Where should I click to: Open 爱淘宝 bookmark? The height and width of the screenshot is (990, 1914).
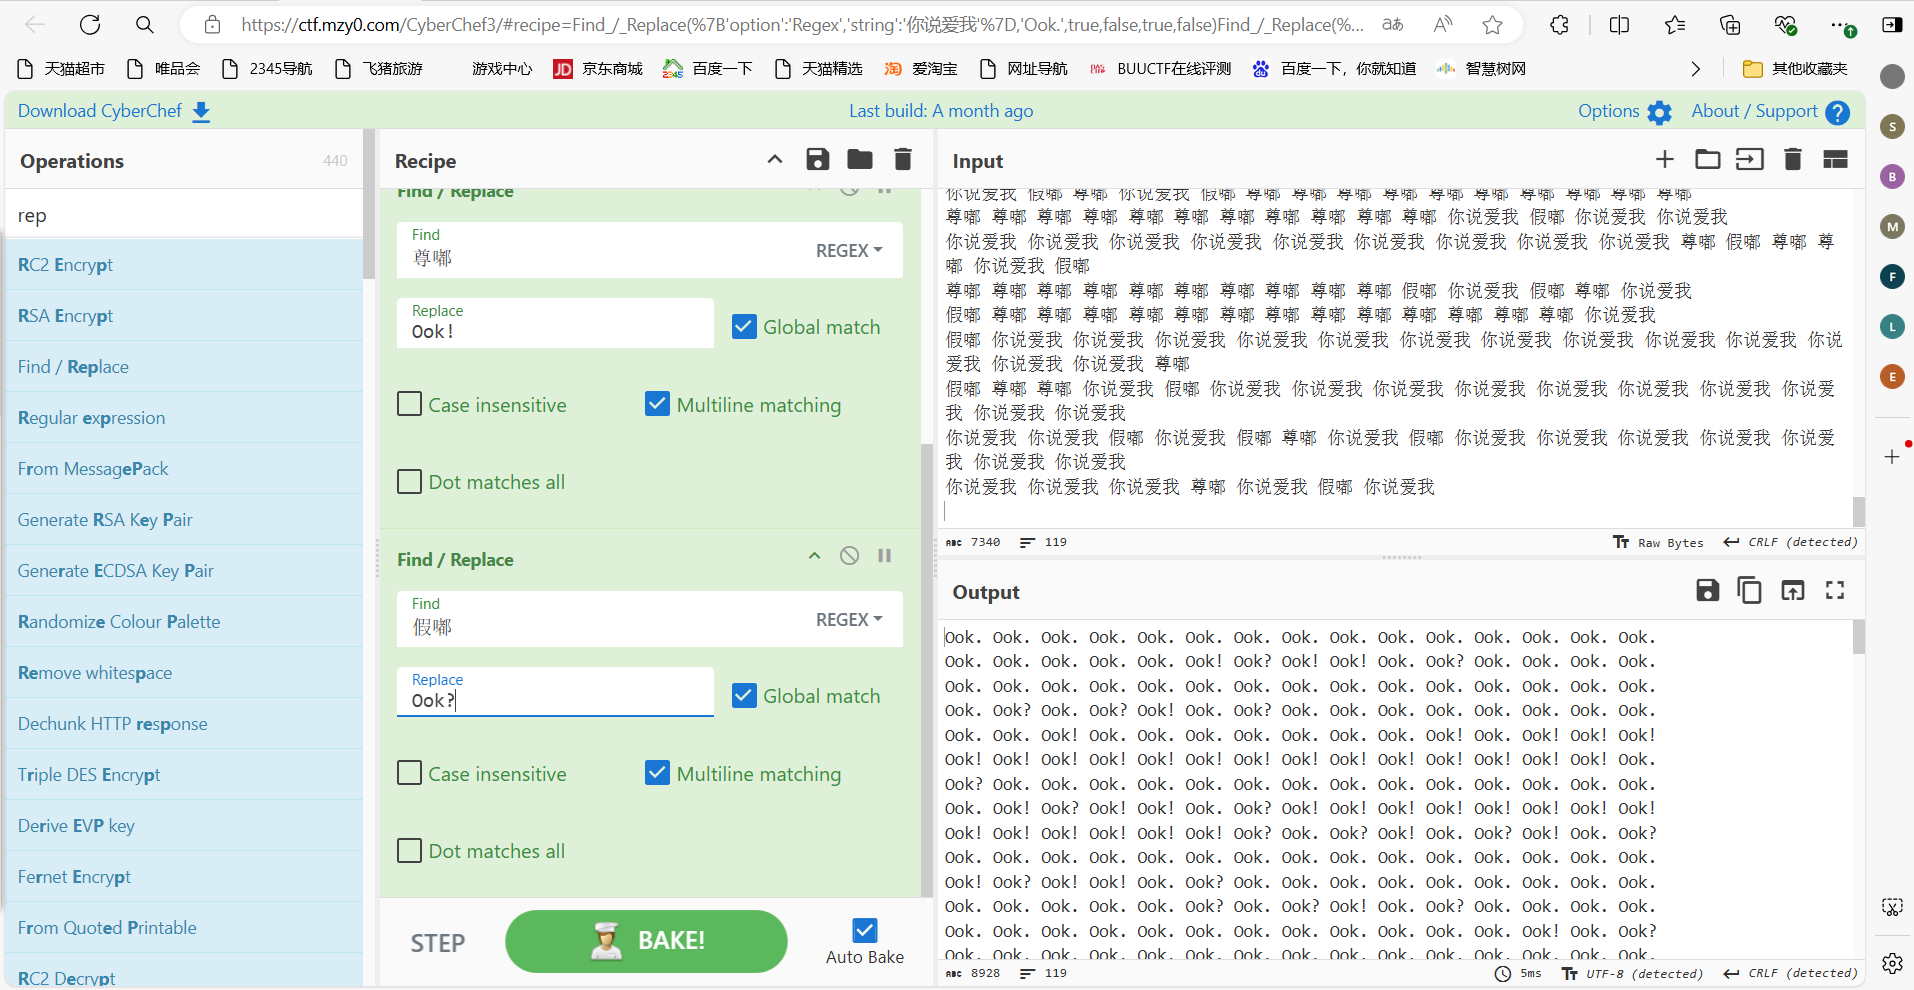click(920, 69)
